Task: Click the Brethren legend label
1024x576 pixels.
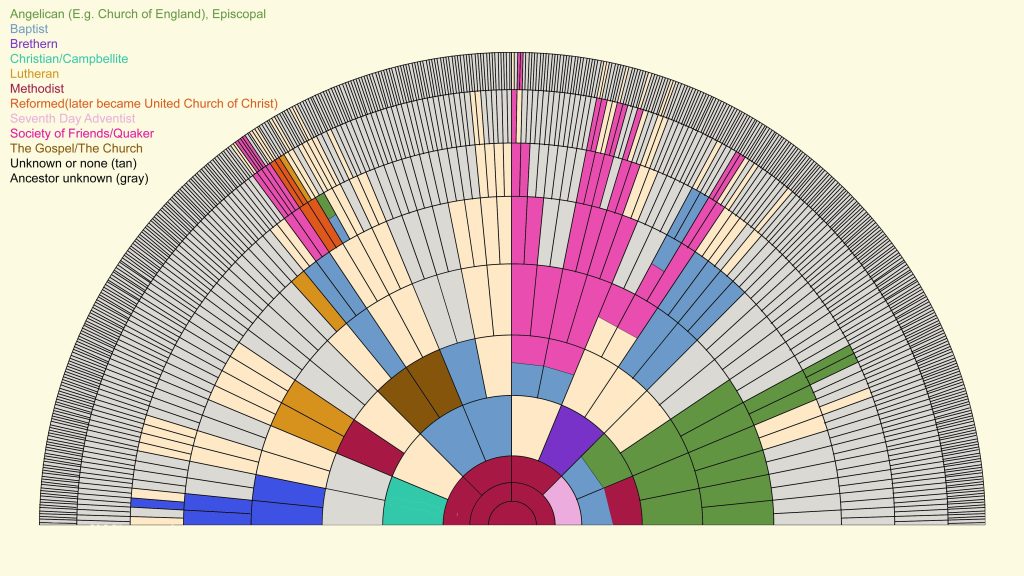Action: point(34,44)
